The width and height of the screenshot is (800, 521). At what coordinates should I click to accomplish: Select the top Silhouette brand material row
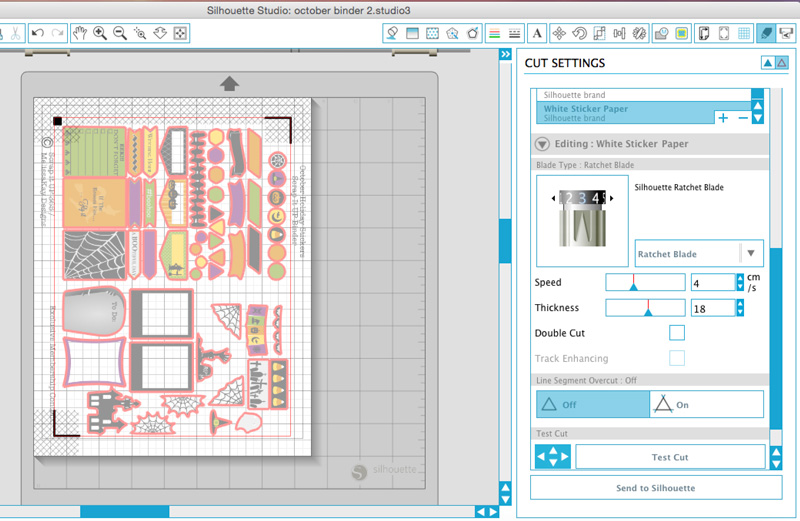click(x=644, y=95)
